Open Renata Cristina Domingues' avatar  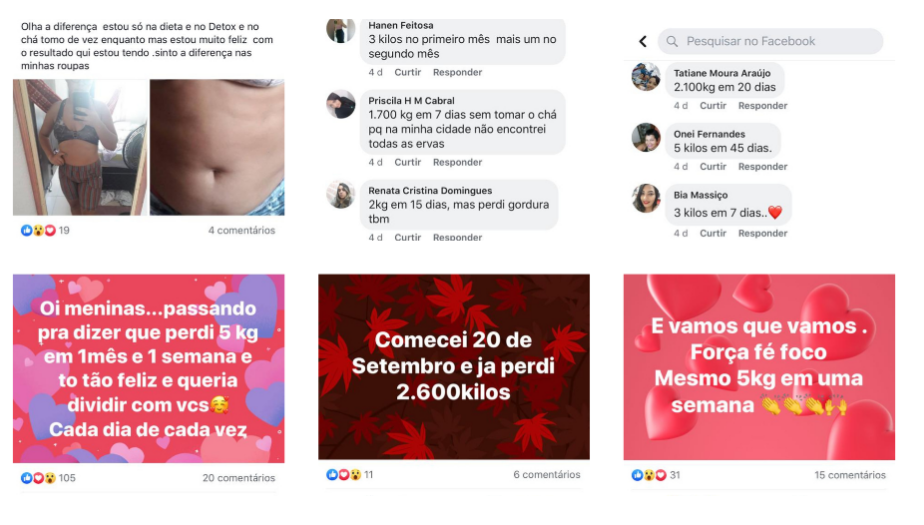click(341, 194)
